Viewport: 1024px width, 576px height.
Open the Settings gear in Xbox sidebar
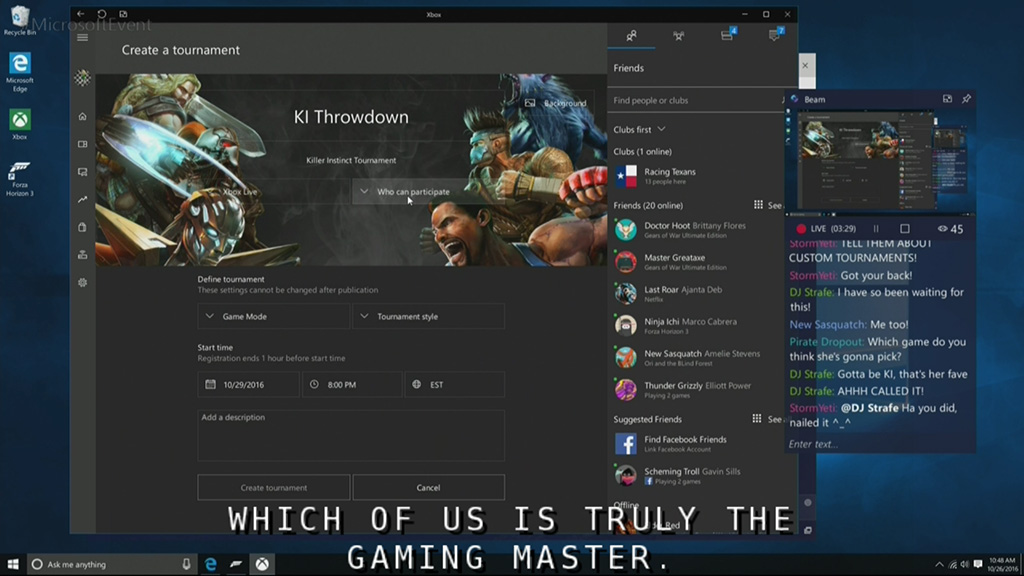click(82, 283)
